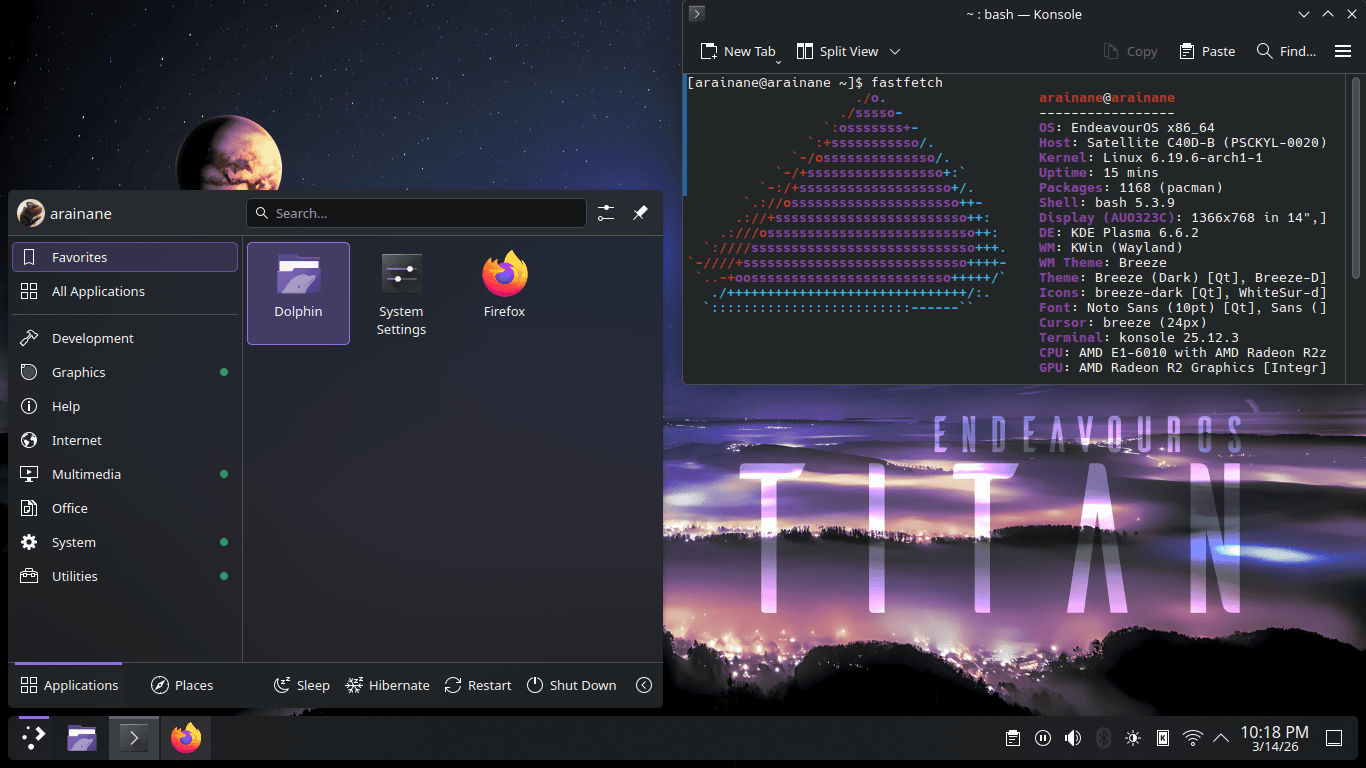Click the arainane user avatar
Screen dimensions: 1366x768
31,213
